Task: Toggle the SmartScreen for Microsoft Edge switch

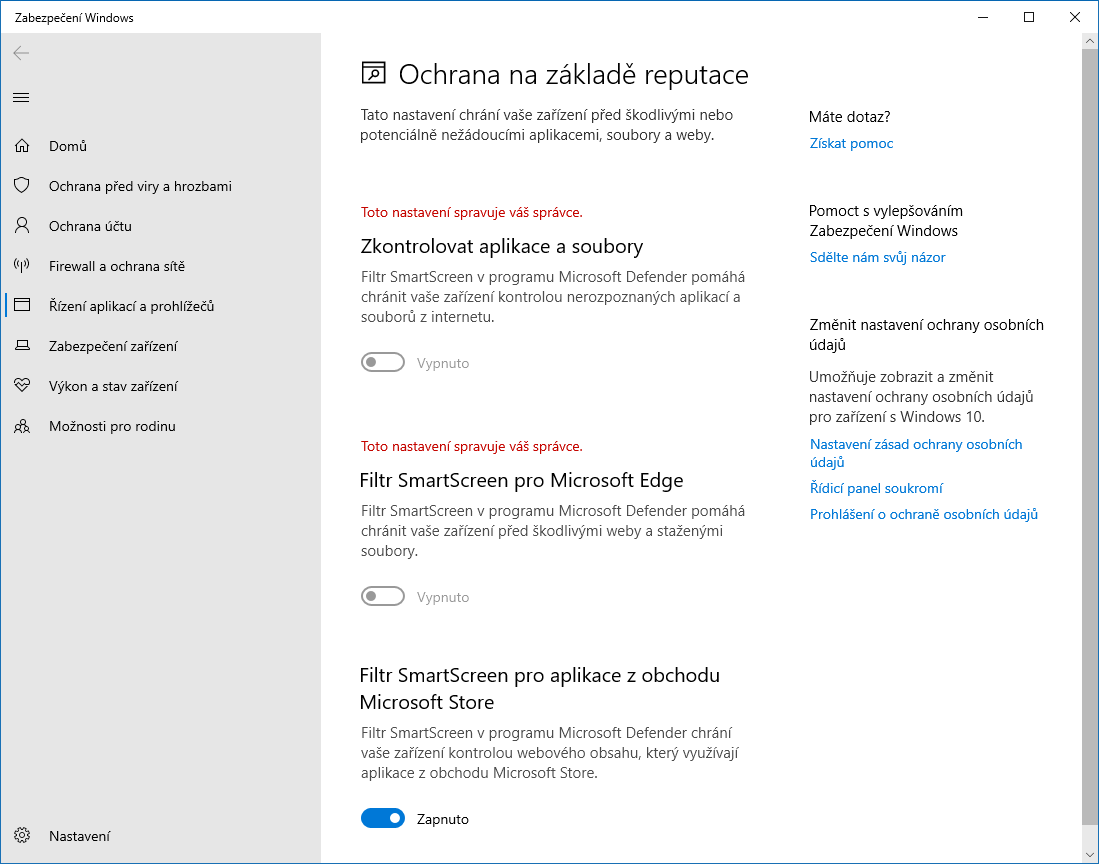Action: [x=383, y=597]
